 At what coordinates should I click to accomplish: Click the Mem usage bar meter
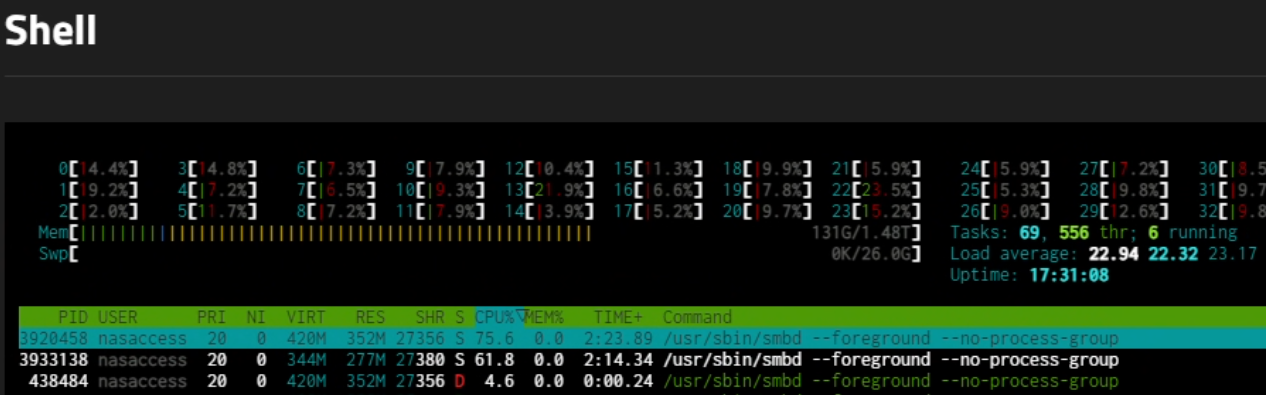click(x=478, y=233)
